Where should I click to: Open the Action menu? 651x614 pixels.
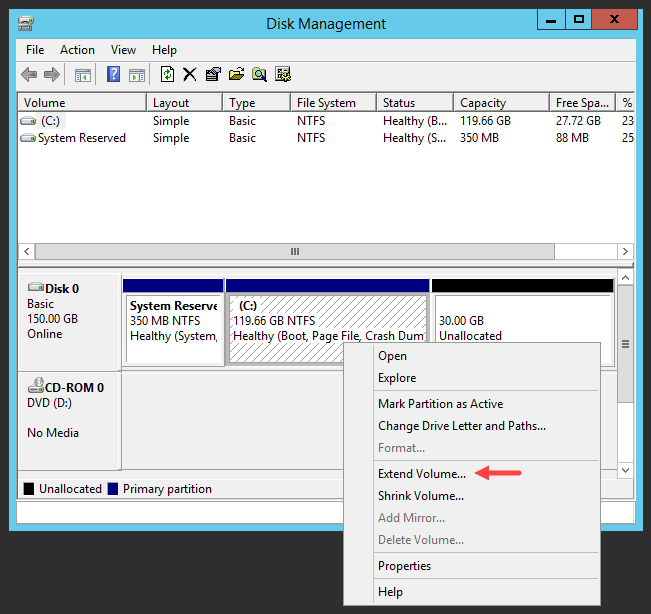[x=77, y=50]
